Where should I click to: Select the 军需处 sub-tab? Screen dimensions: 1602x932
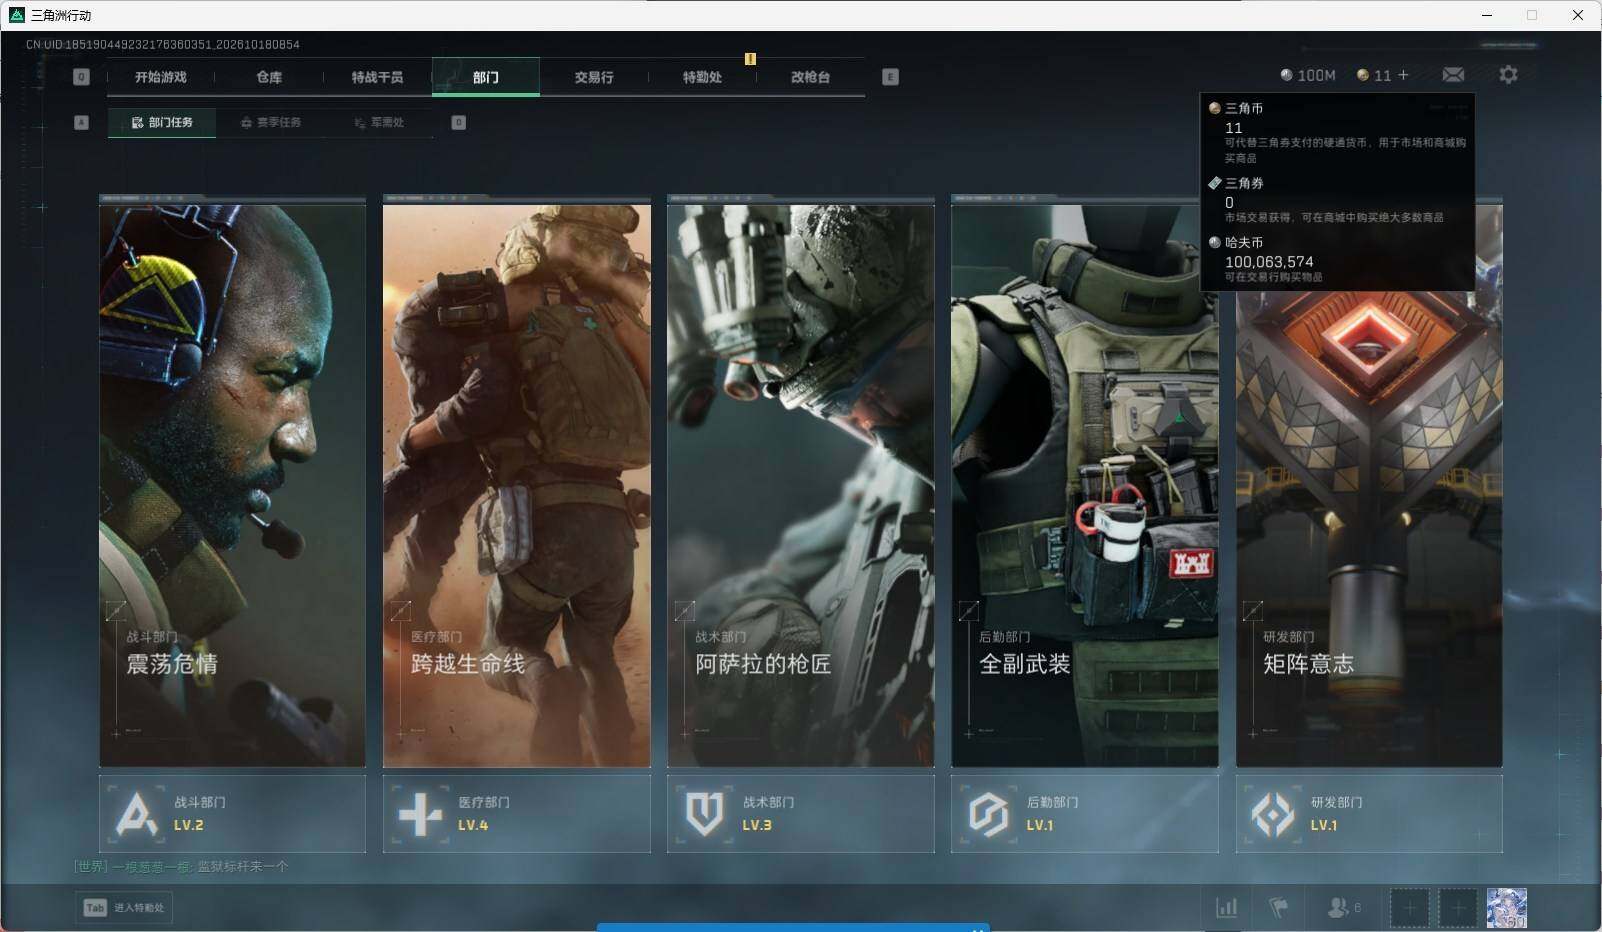(x=379, y=122)
